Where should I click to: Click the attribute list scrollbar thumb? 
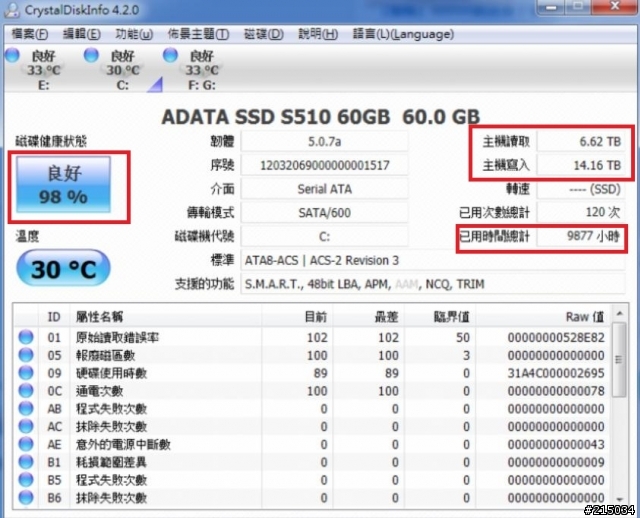(619, 360)
